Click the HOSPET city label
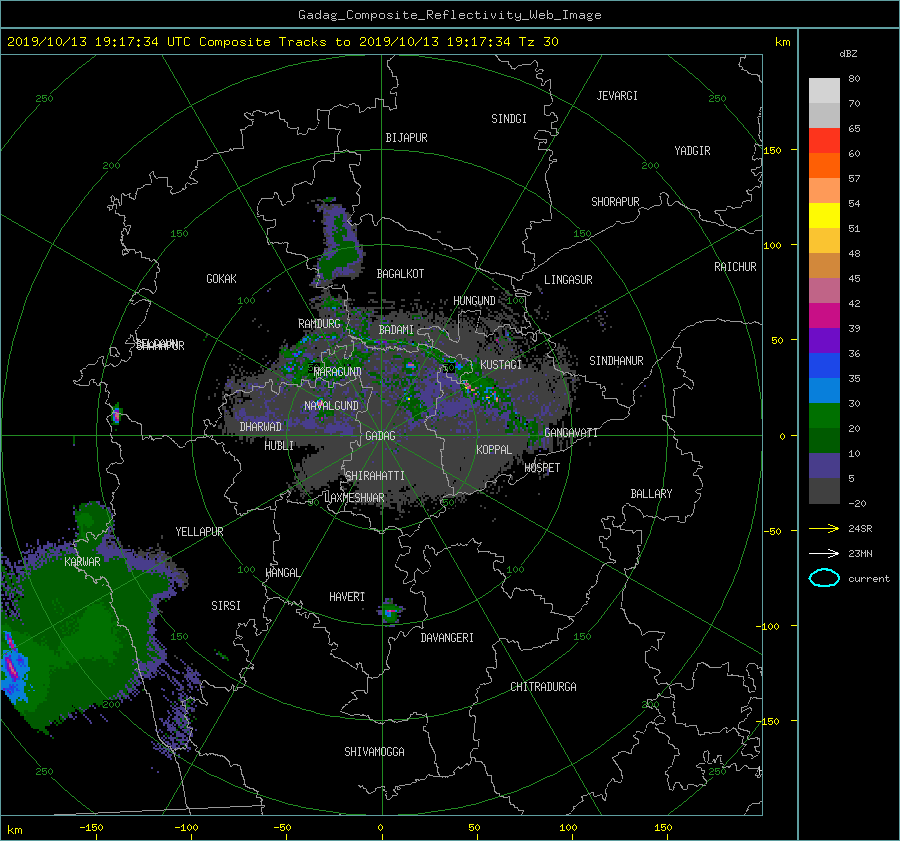The width and height of the screenshot is (900, 841). point(542,468)
